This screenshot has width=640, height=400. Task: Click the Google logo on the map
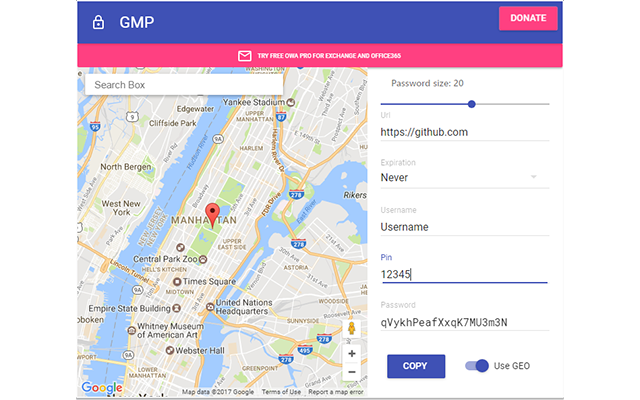(102, 388)
